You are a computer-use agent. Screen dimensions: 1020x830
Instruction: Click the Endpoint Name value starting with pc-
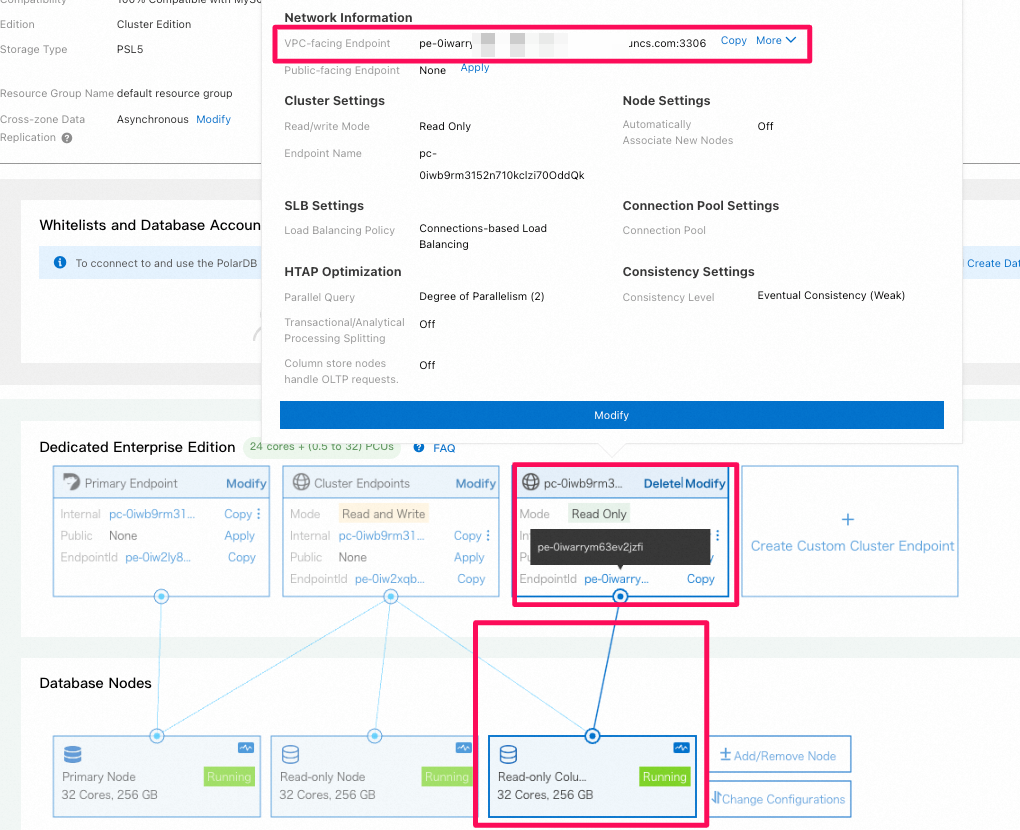click(502, 165)
